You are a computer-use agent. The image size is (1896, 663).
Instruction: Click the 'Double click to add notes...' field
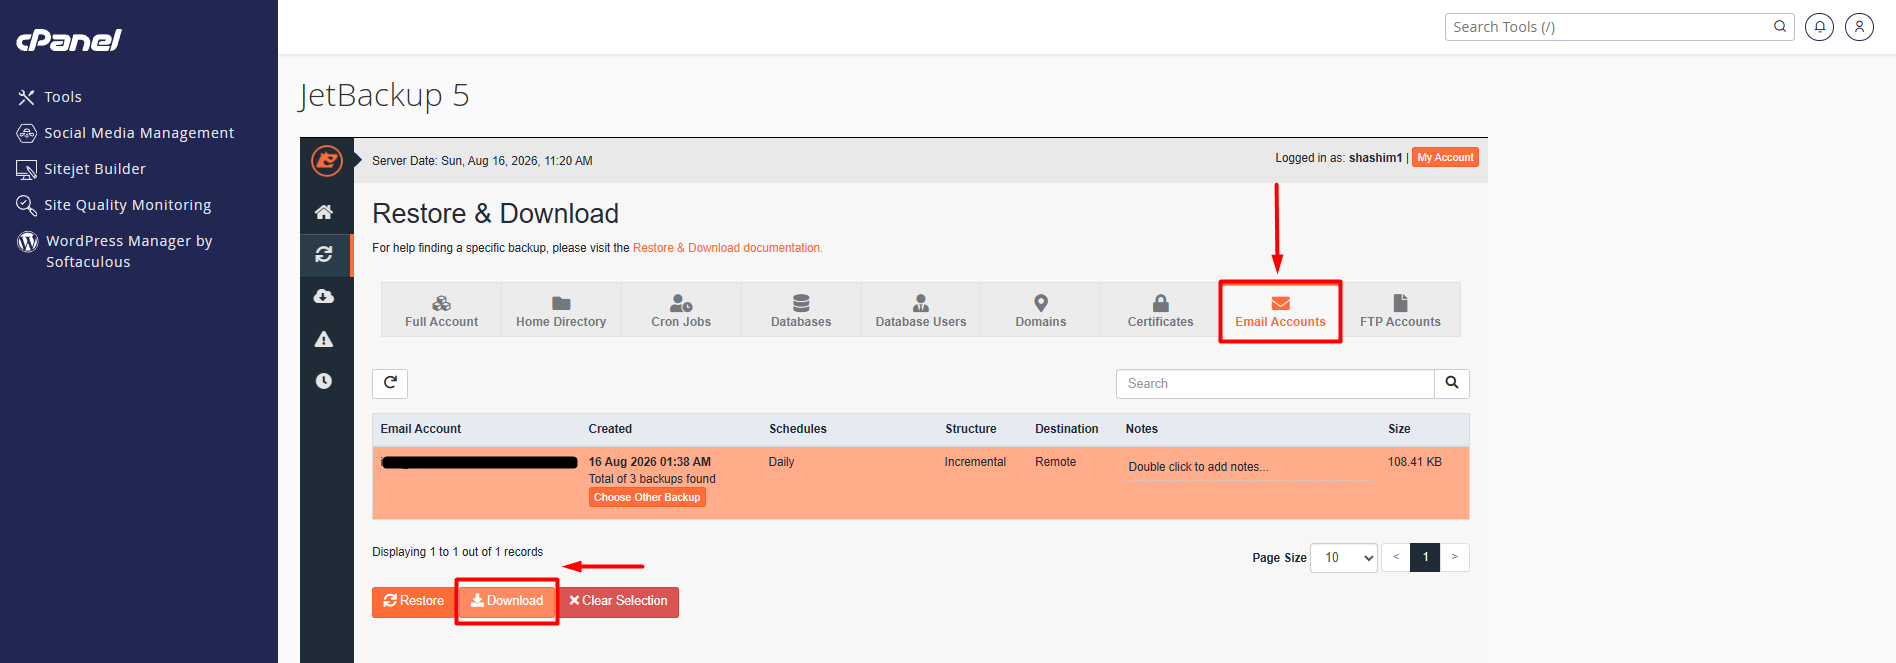click(x=1249, y=467)
